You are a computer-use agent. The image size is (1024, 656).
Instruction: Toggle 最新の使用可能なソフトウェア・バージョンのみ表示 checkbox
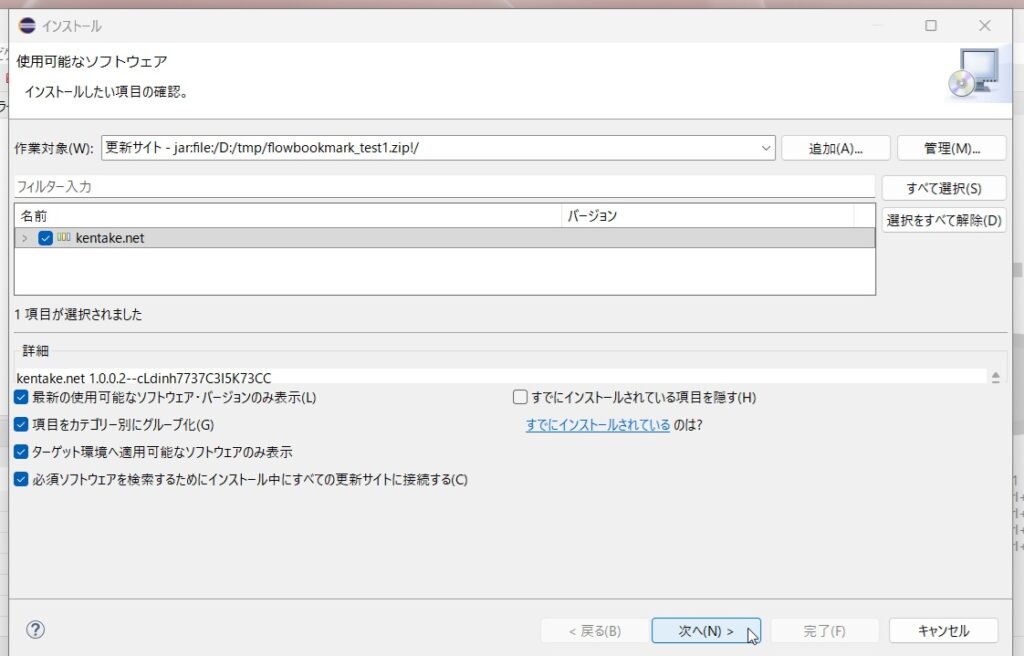point(22,397)
